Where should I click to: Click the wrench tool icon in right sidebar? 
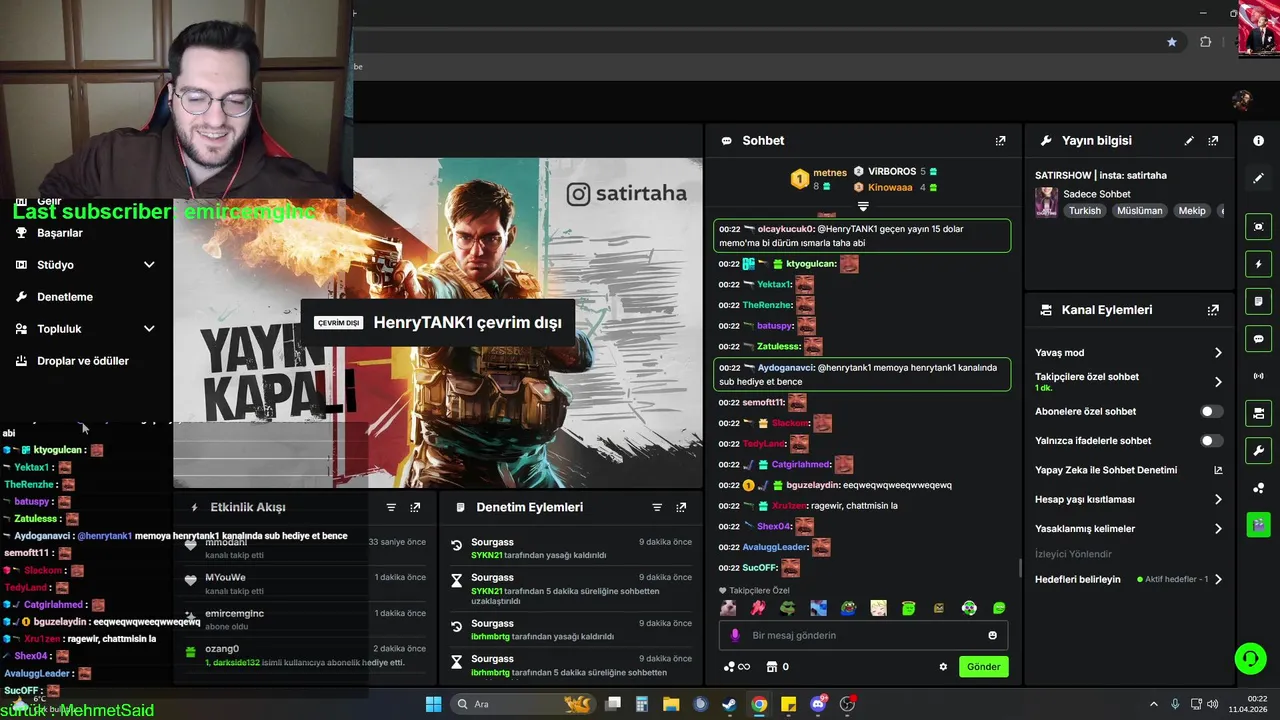1258,450
